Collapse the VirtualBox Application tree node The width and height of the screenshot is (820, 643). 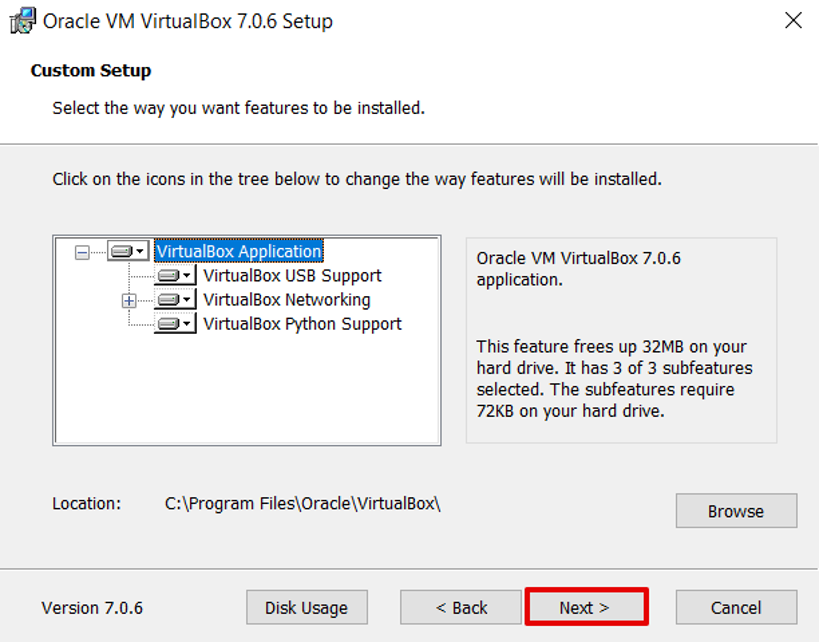[x=82, y=252]
